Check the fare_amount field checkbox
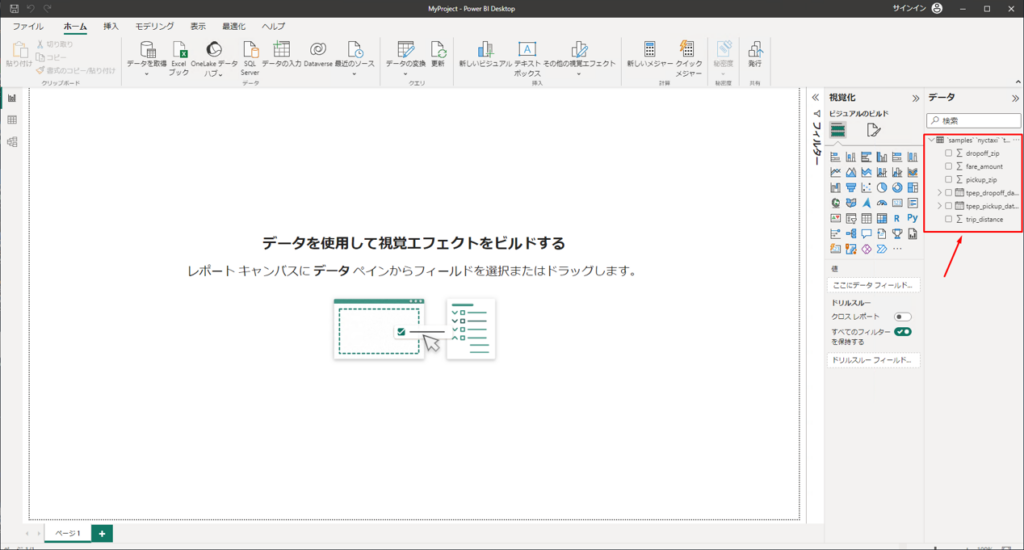 (948, 166)
